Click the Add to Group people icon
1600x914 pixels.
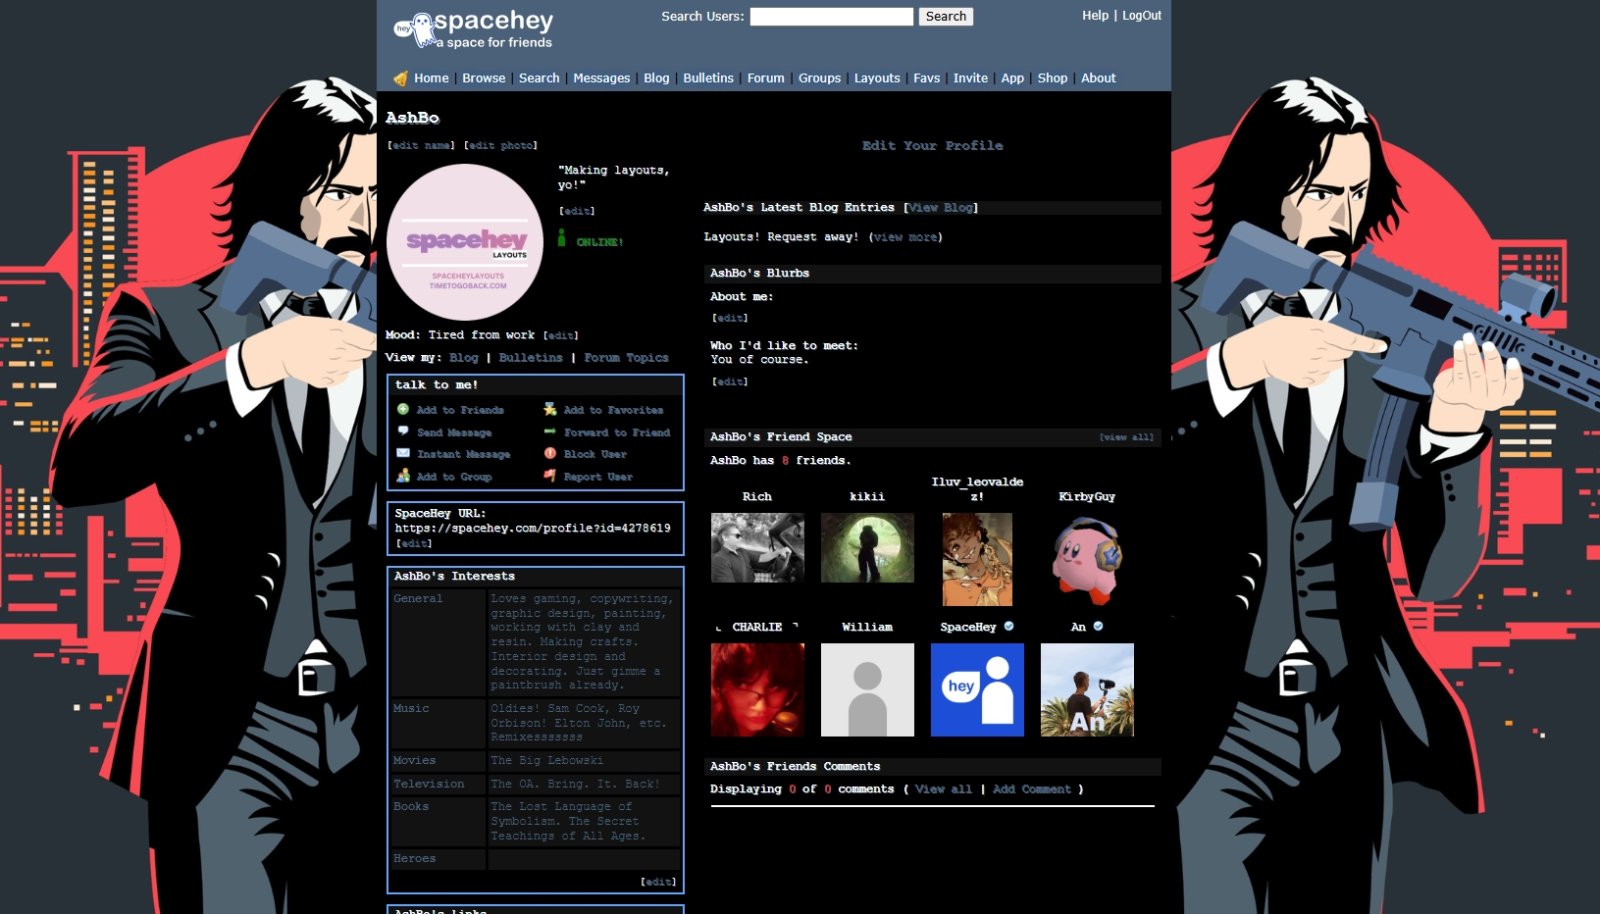(402, 477)
